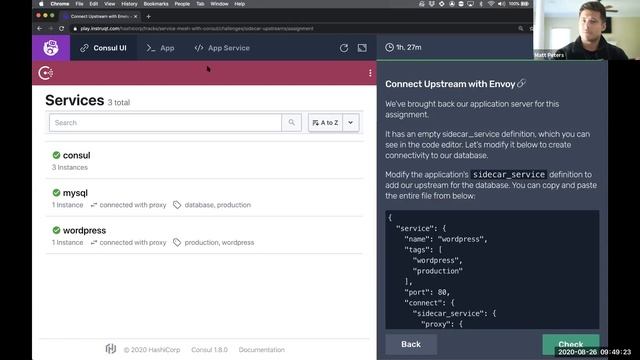The height and width of the screenshot is (360, 640).
Task: Click the magnifier search button
Action: coord(291,122)
